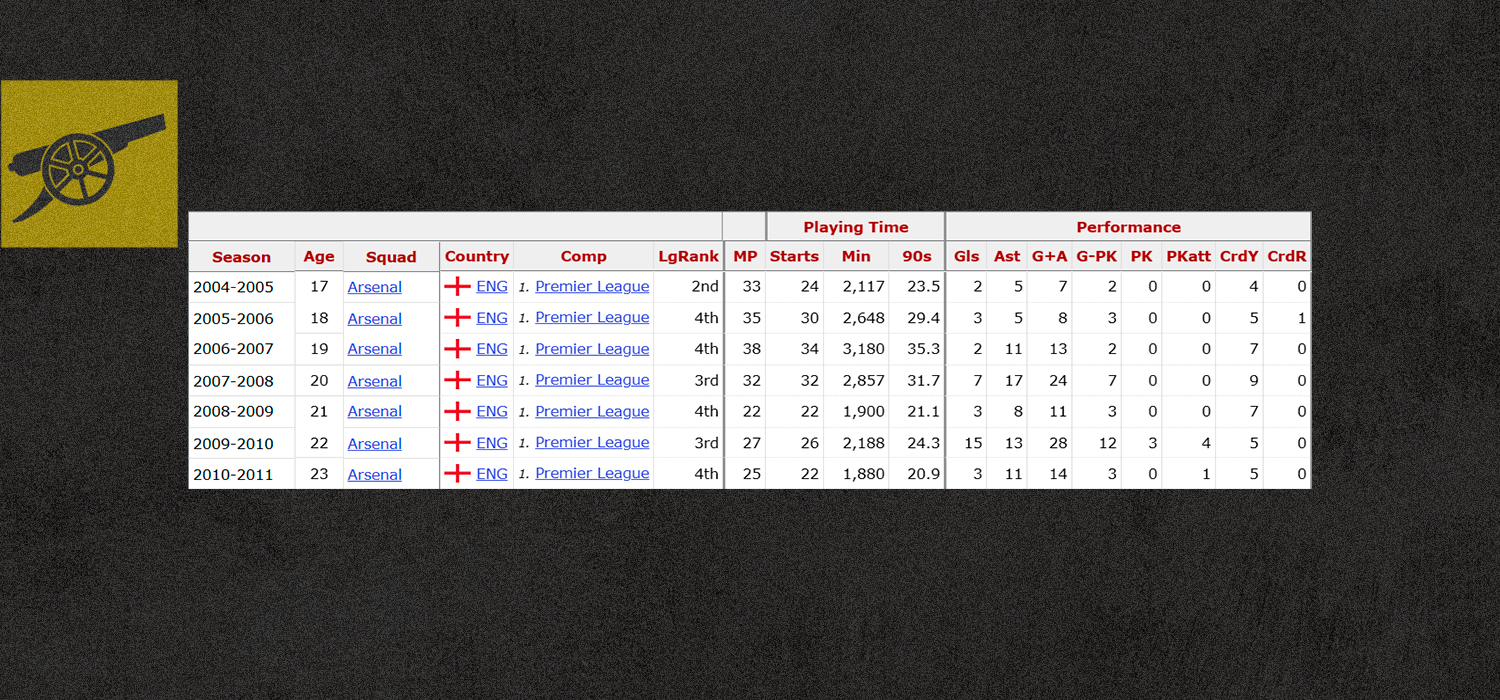Open Premier League link for 2007-2008
This screenshot has width=1500, height=700.
tap(592, 380)
